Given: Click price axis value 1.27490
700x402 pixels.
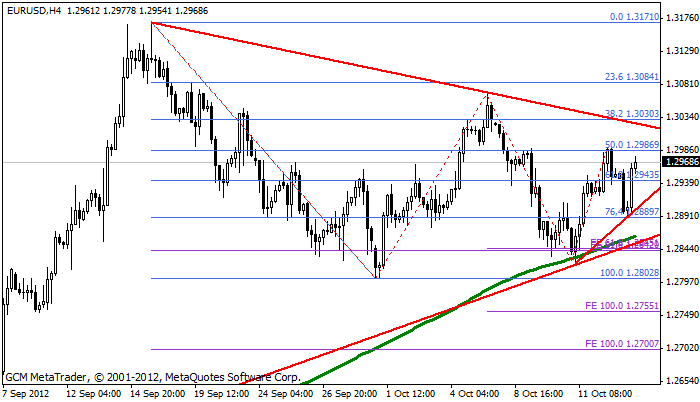Looking at the screenshot, I should [x=682, y=315].
